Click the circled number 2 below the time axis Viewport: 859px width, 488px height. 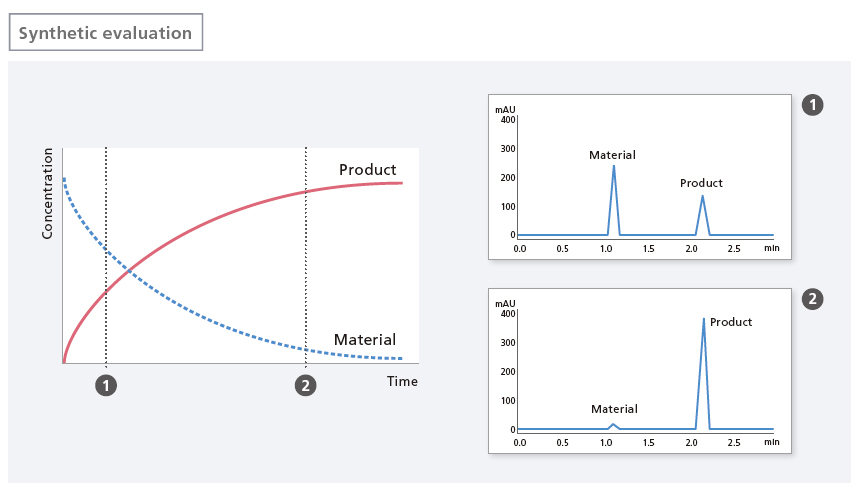point(306,384)
